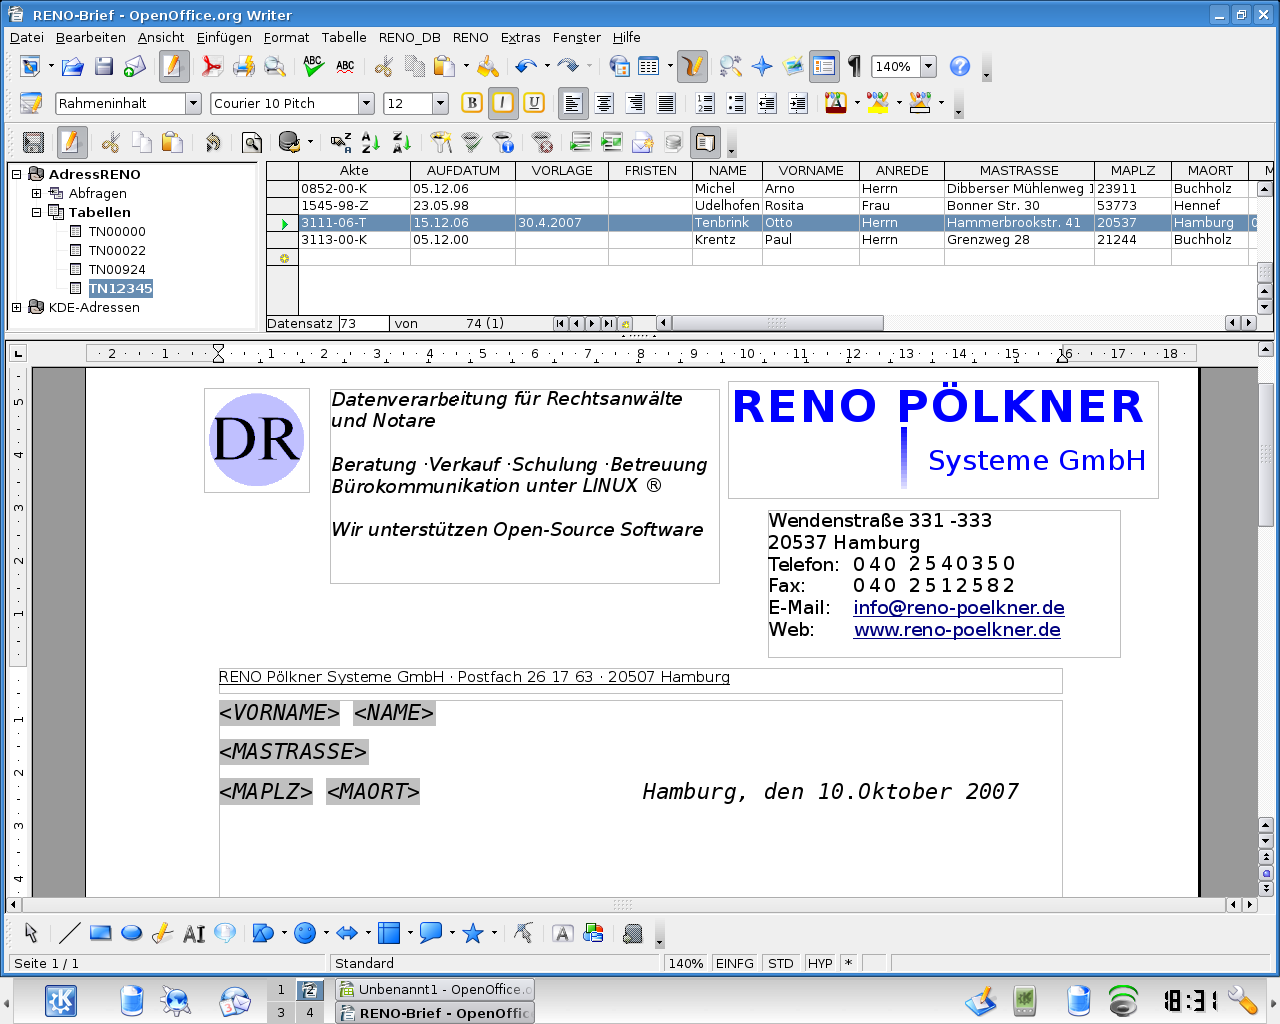Open the Find & Replace binoculars
The image size is (1280, 1024).
click(x=730, y=66)
